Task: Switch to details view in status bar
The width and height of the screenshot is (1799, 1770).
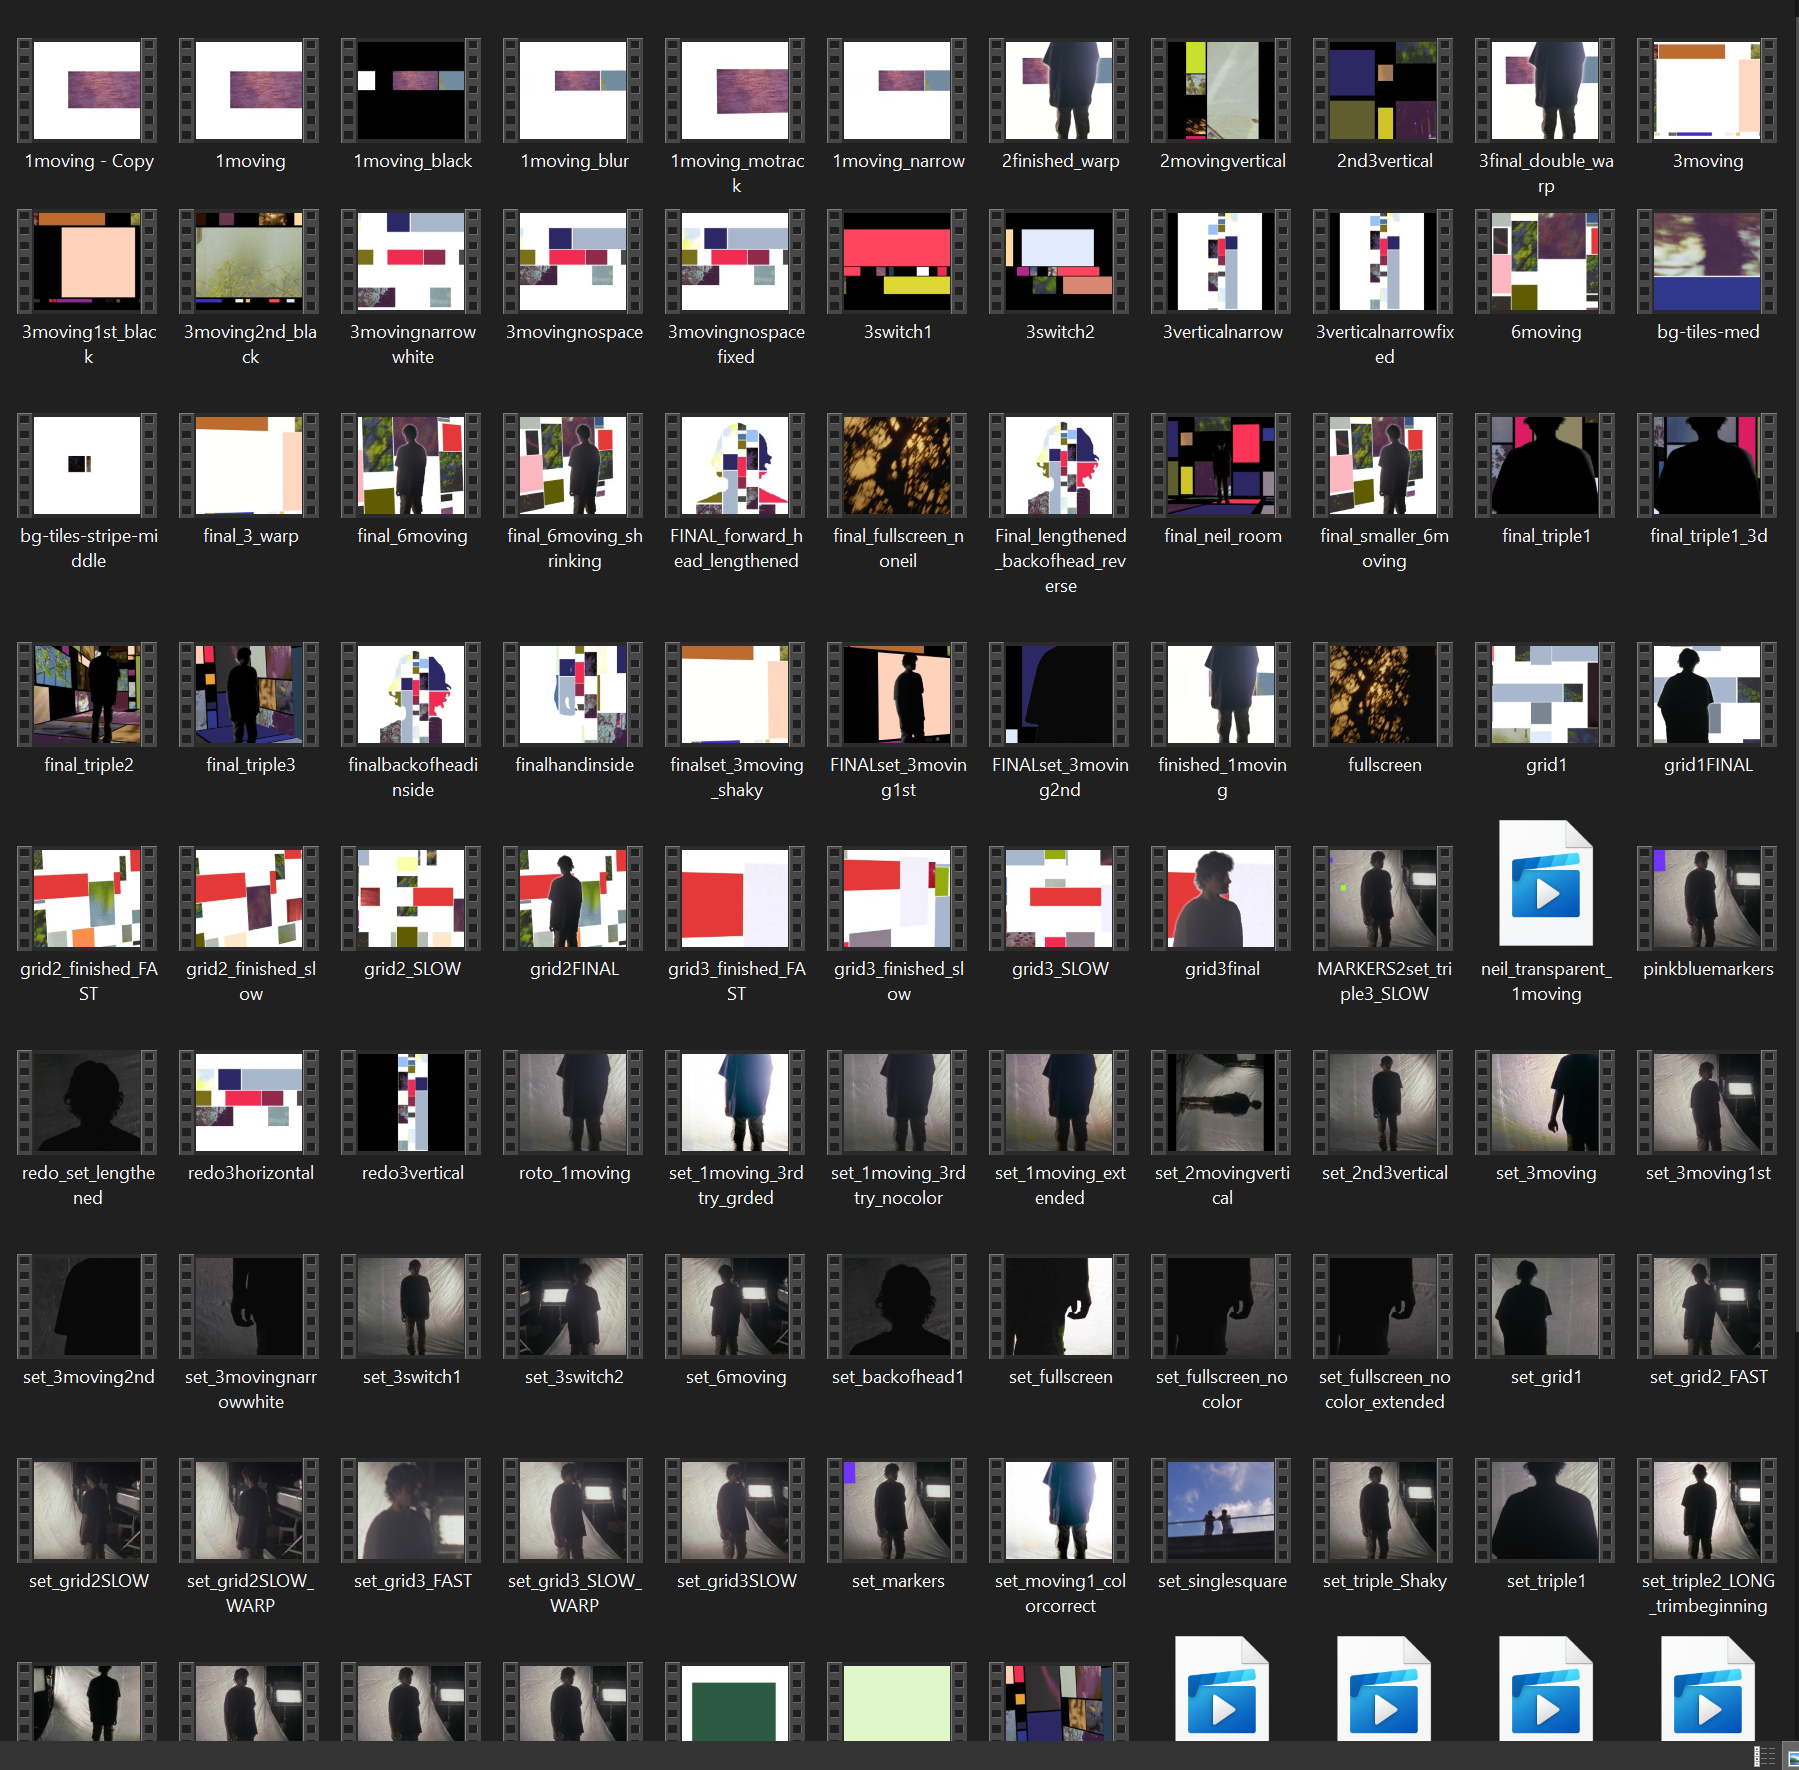Action: click(1765, 1757)
